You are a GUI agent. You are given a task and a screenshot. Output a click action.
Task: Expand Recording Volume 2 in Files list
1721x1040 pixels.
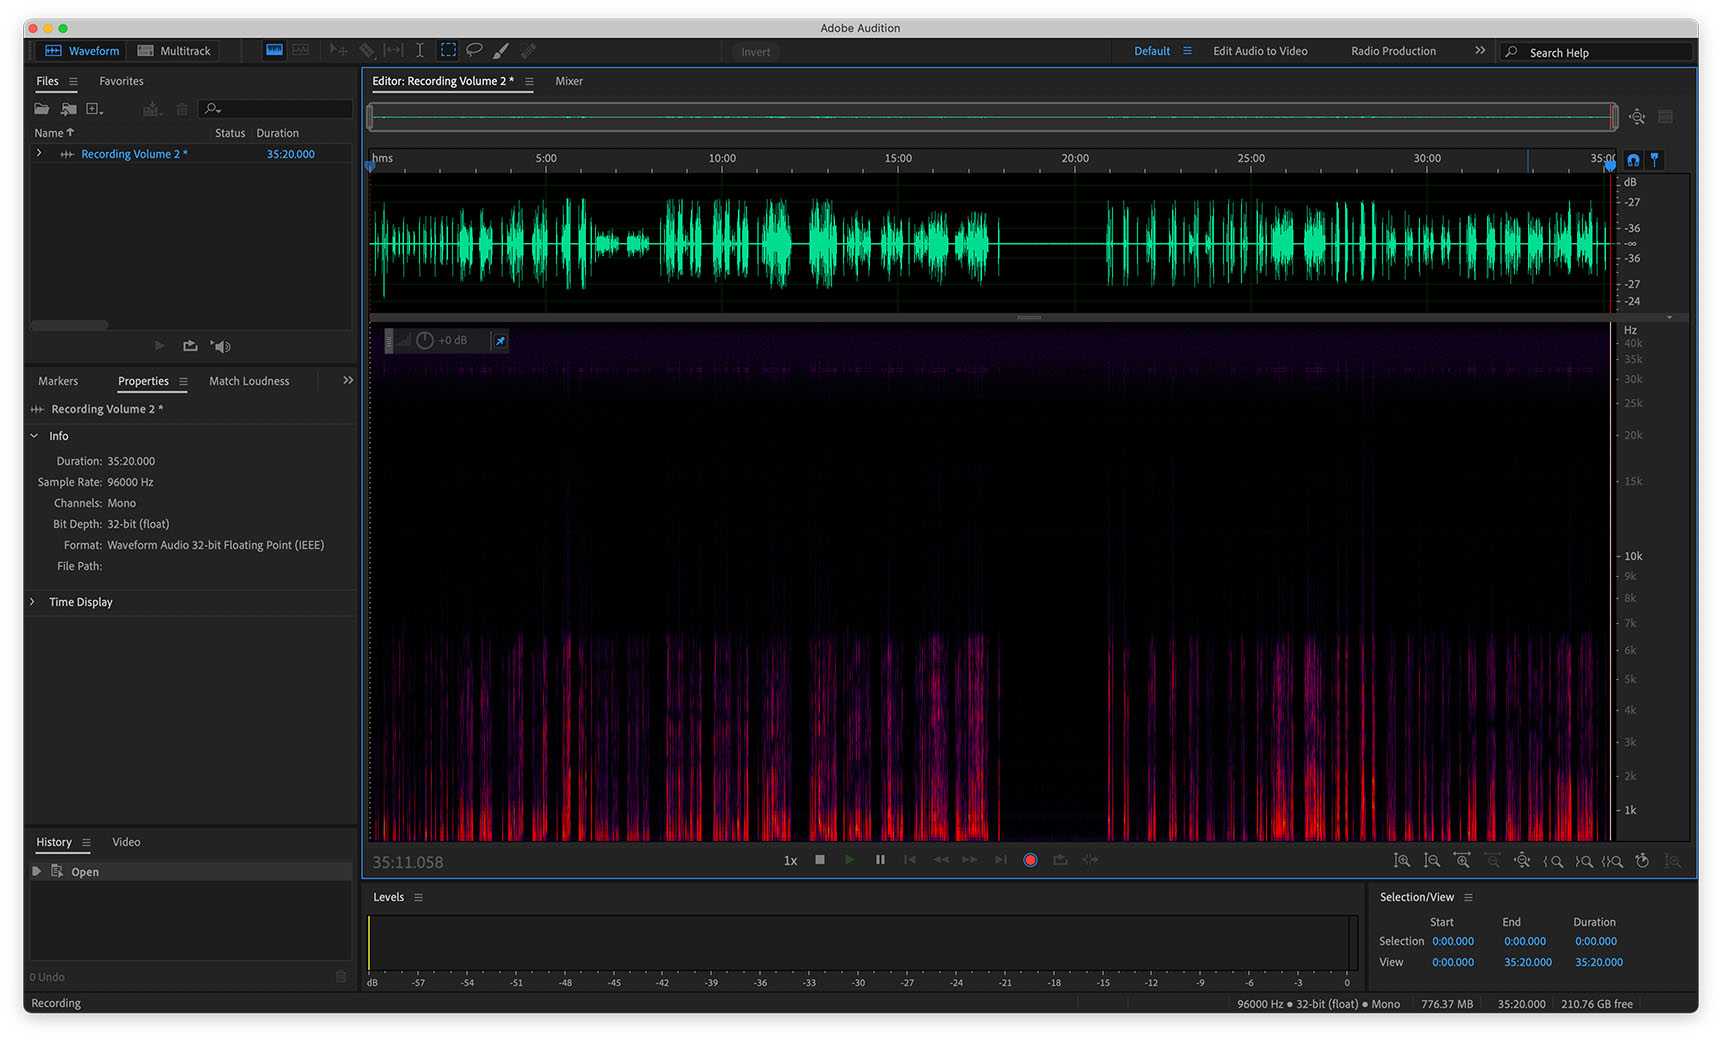pos(39,154)
